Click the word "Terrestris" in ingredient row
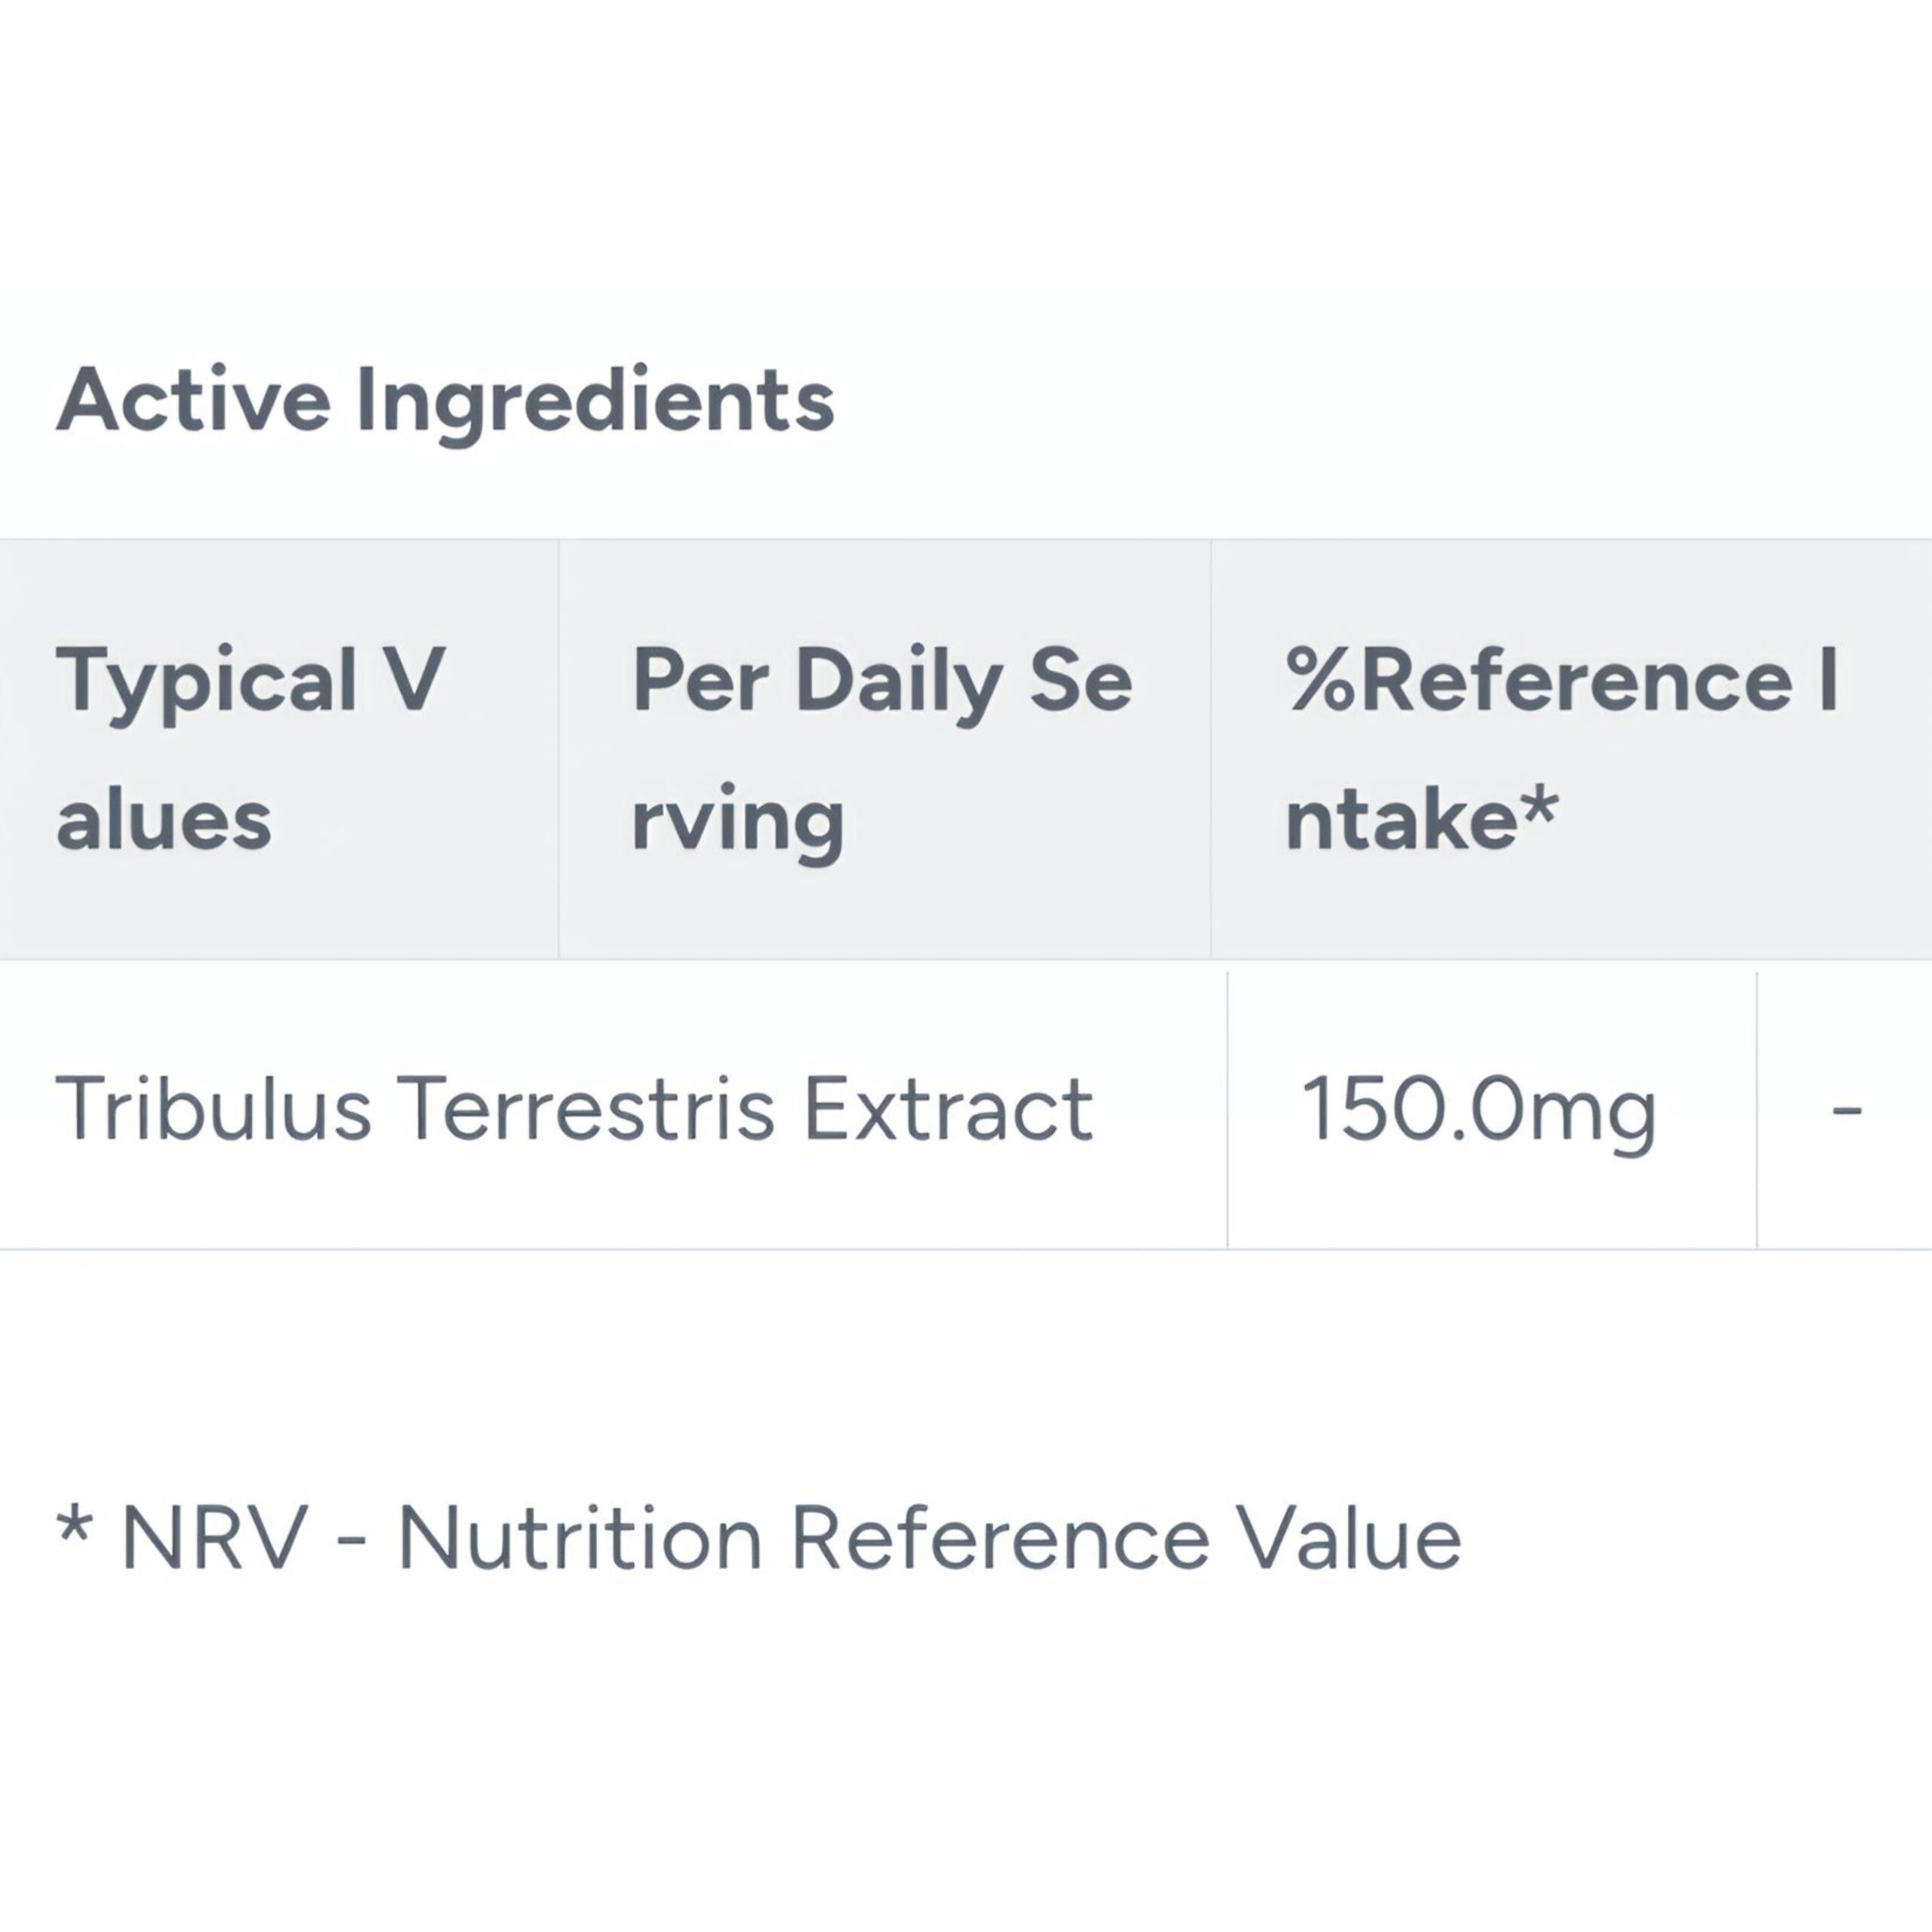Viewport: 1932px width, 1932px height. (x=586, y=1108)
